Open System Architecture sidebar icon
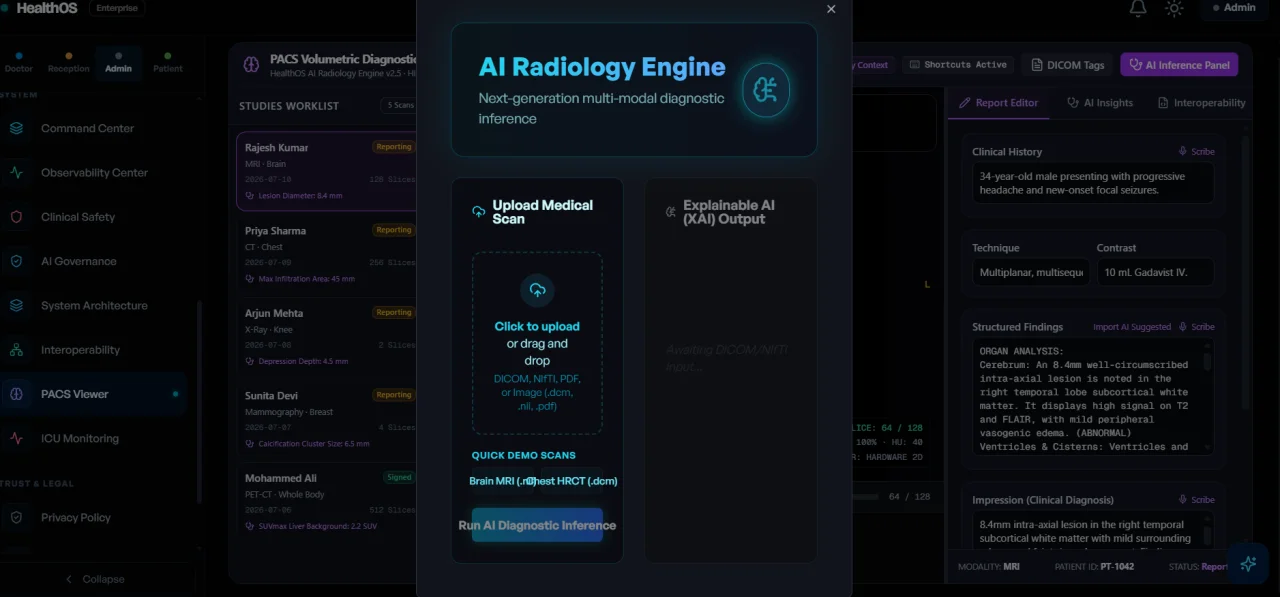This screenshot has width=1280, height=597. tap(16, 305)
